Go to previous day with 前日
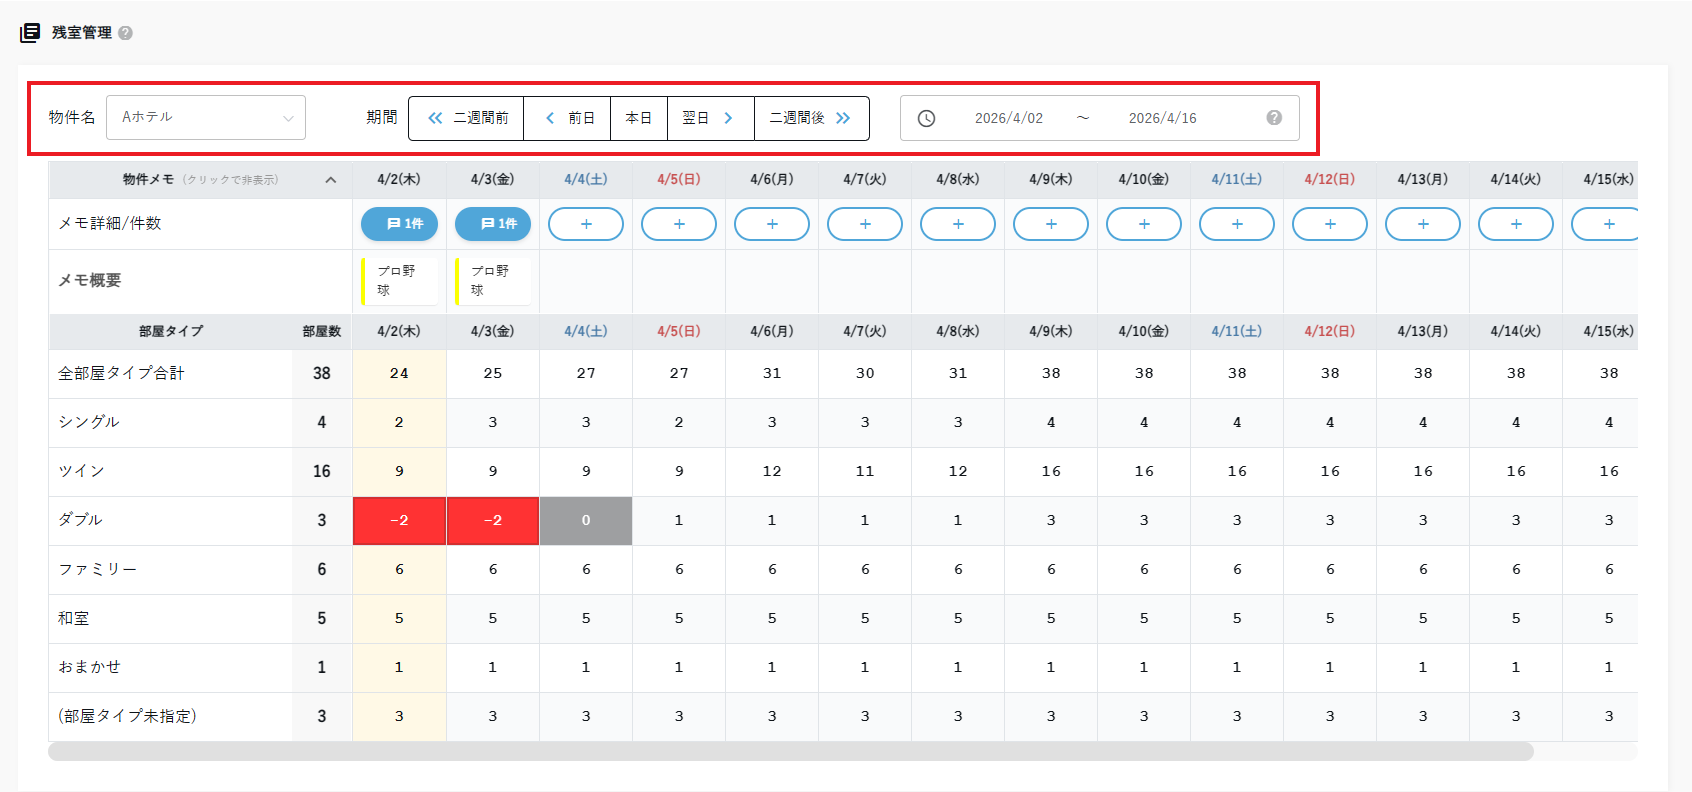This screenshot has height=792, width=1692. (568, 118)
